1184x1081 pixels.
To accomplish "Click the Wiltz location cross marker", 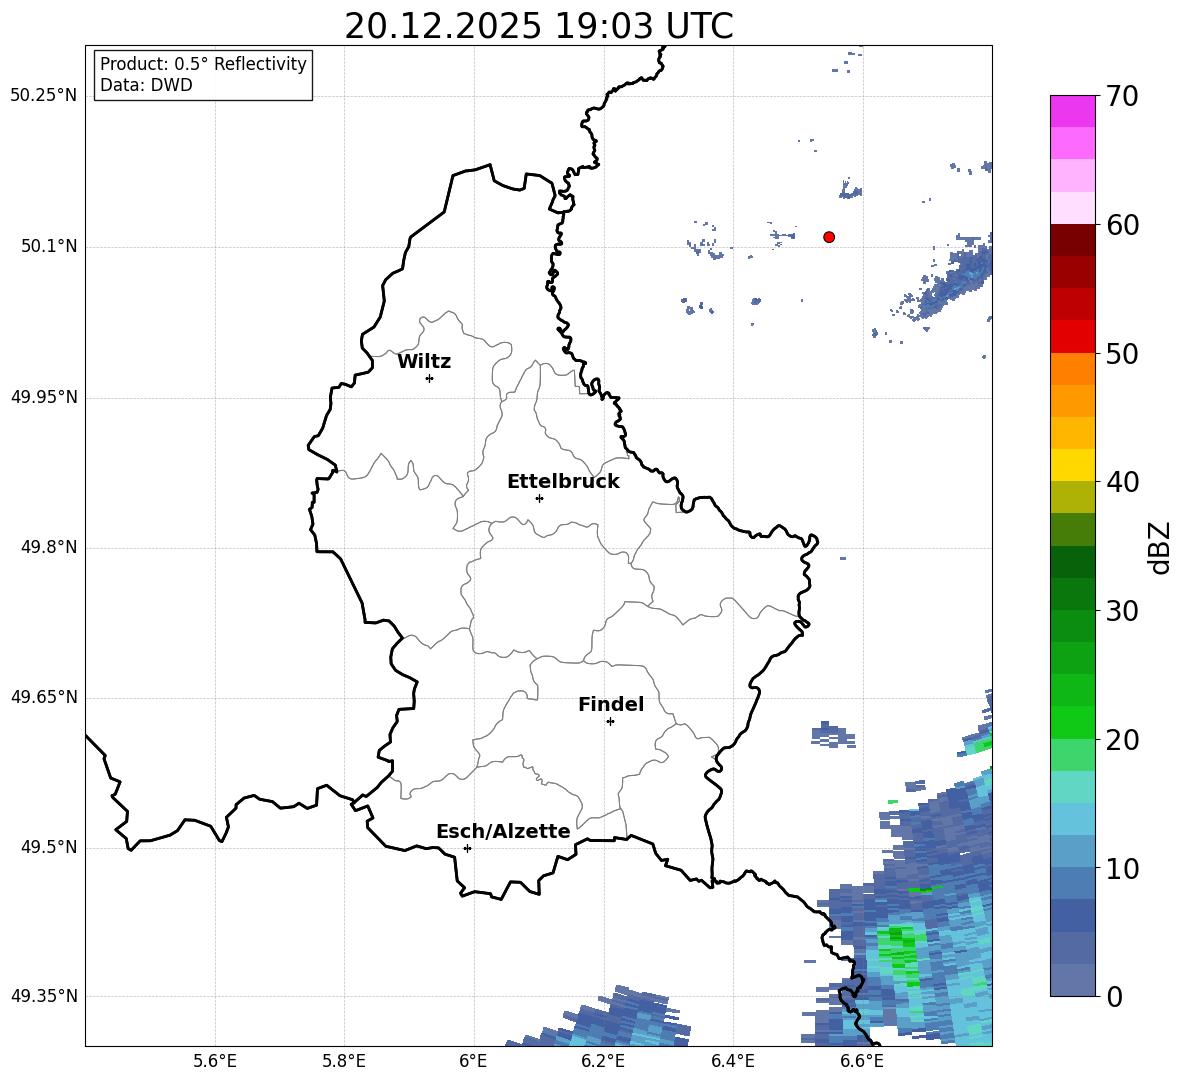I will (x=430, y=378).
